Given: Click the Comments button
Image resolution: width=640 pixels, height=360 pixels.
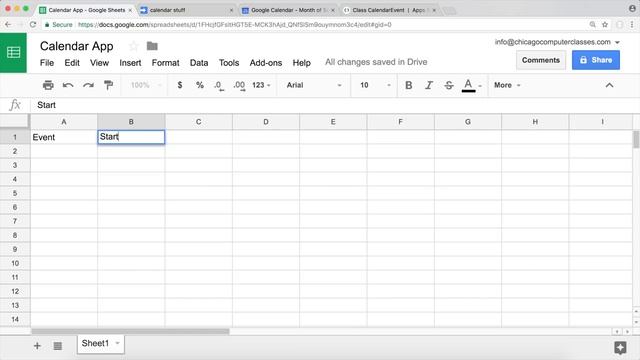Looking at the screenshot, I should coord(541,60).
